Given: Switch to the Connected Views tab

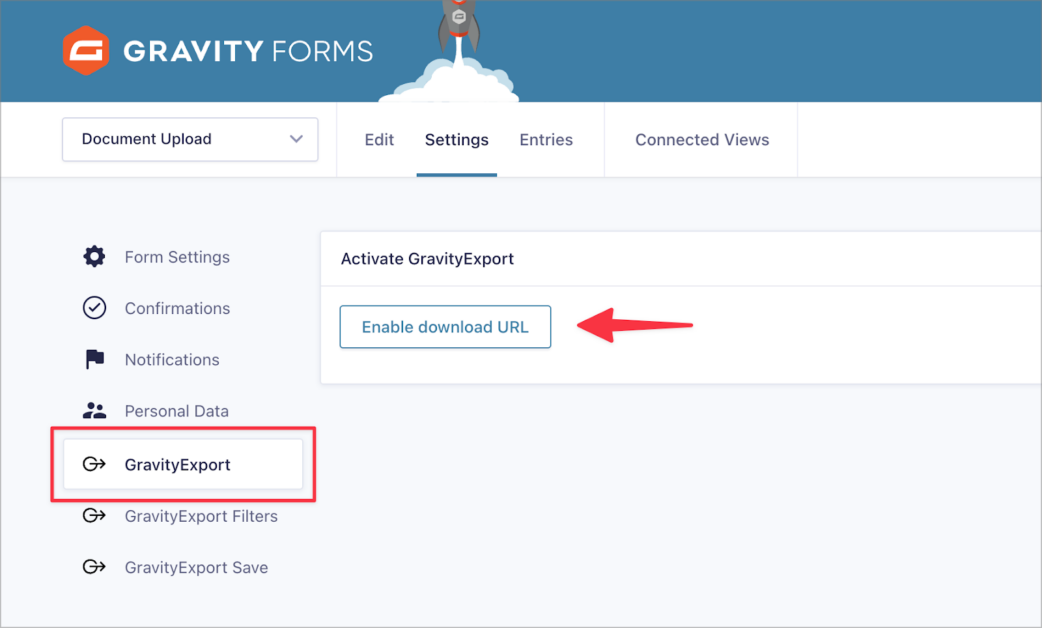Looking at the screenshot, I should 701,139.
